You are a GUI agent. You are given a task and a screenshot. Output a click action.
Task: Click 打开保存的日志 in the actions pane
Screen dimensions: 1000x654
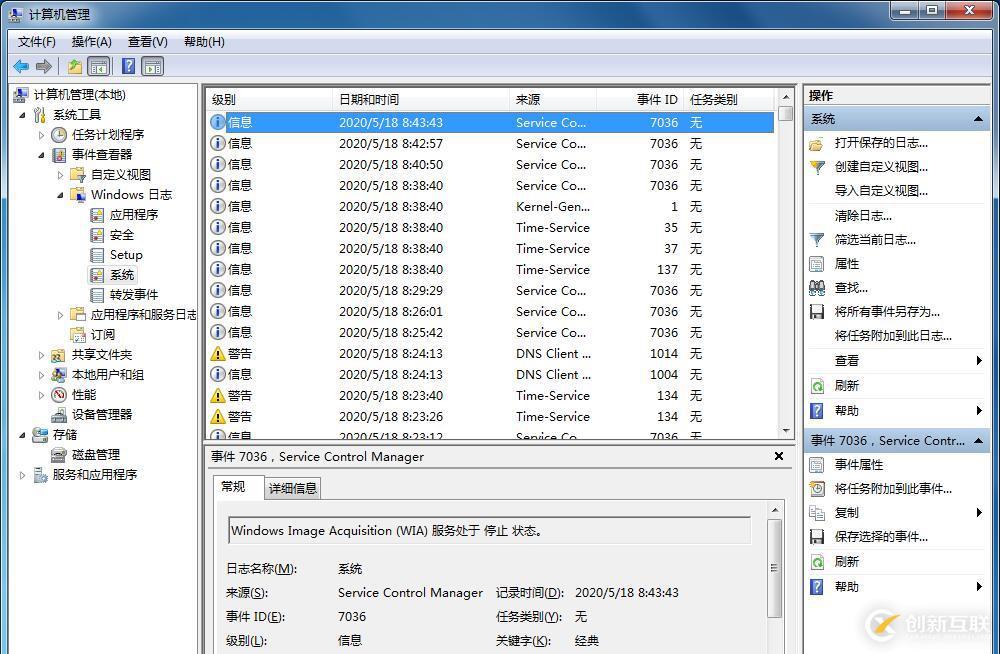pos(881,143)
